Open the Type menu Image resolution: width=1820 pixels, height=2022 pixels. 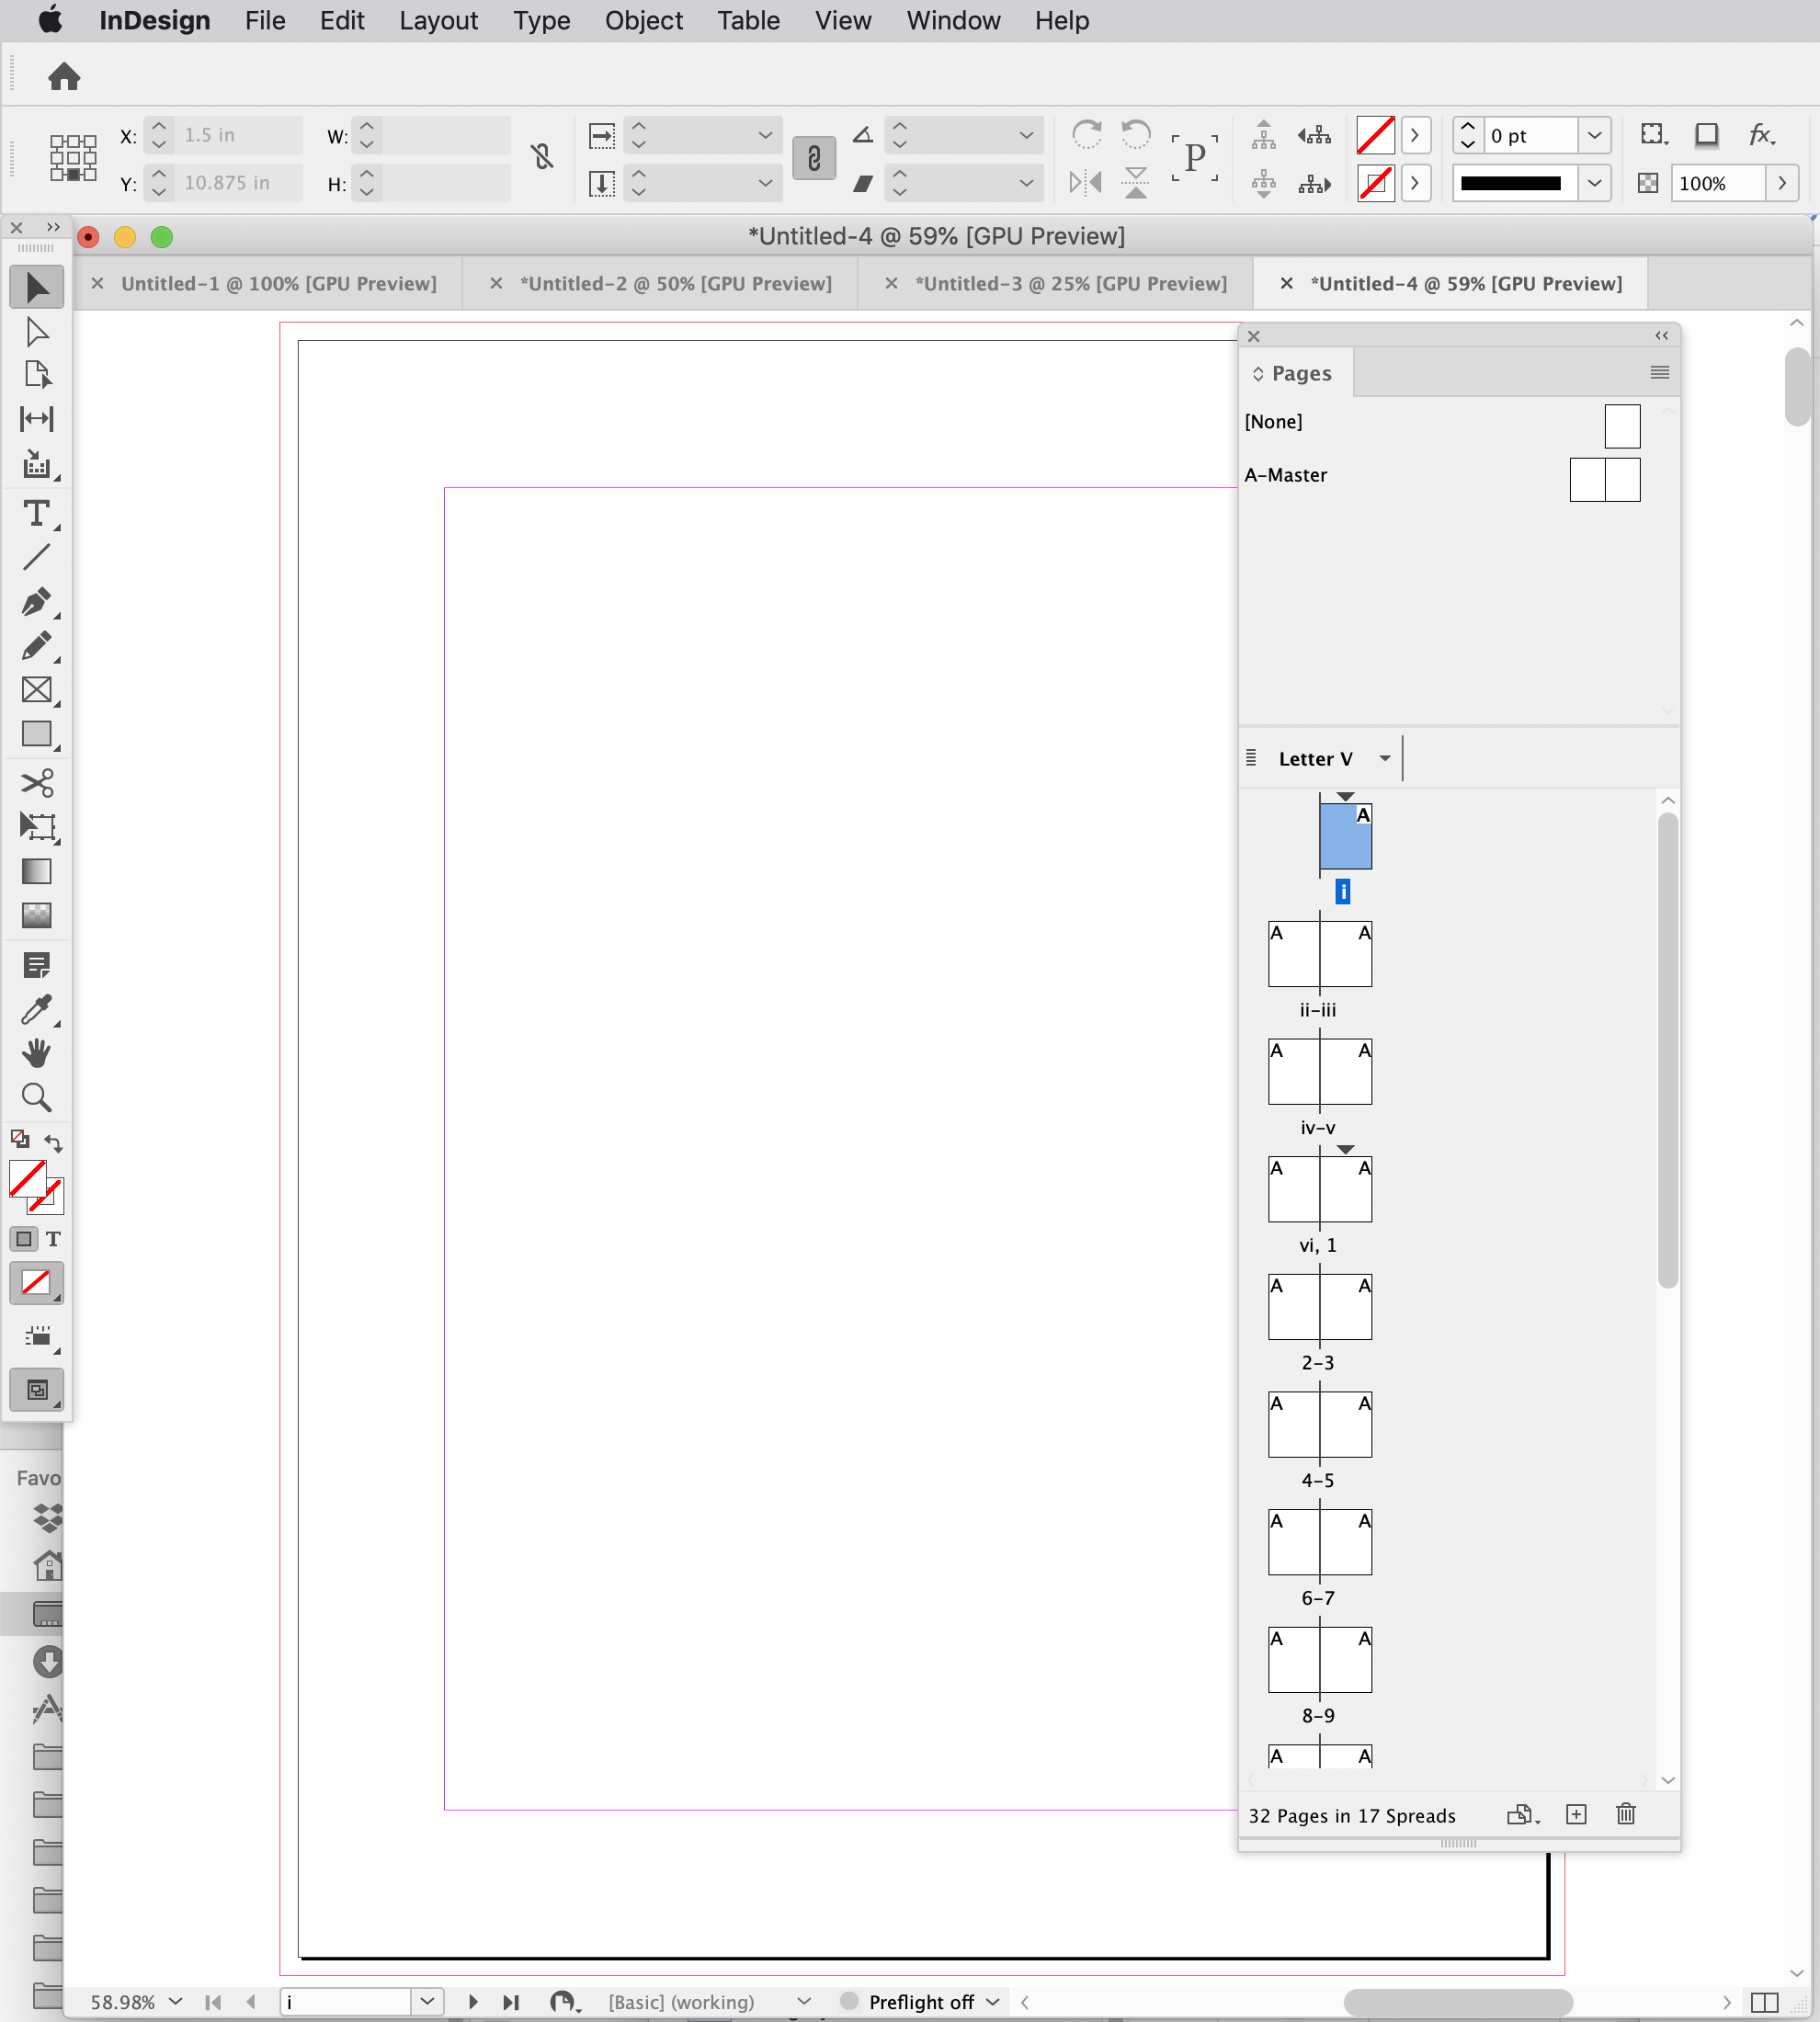(x=543, y=21)
